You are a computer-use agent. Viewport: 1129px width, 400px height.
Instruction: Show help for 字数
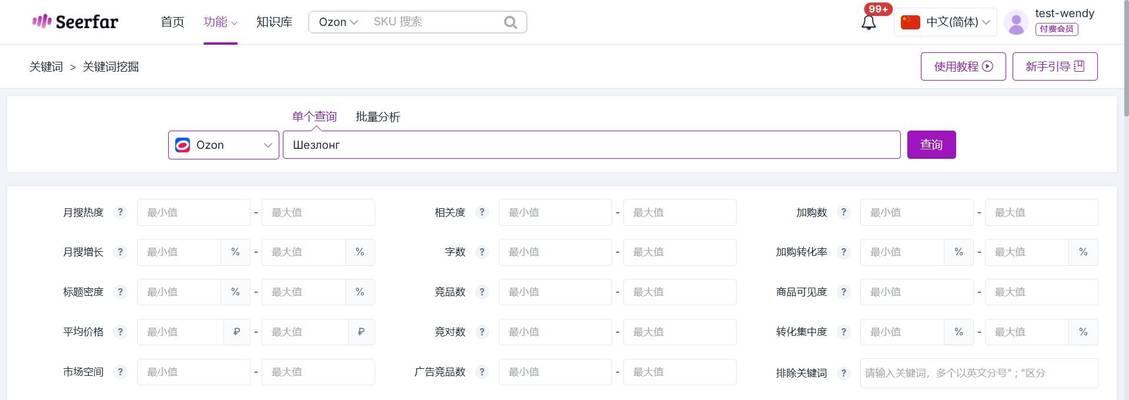coord(482,253)
